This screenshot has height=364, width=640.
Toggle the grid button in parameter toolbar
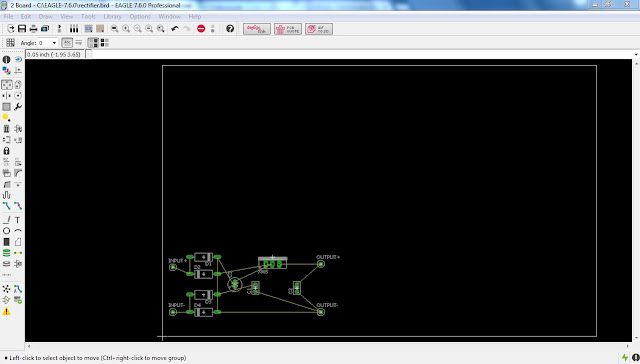tap(10, 42)
